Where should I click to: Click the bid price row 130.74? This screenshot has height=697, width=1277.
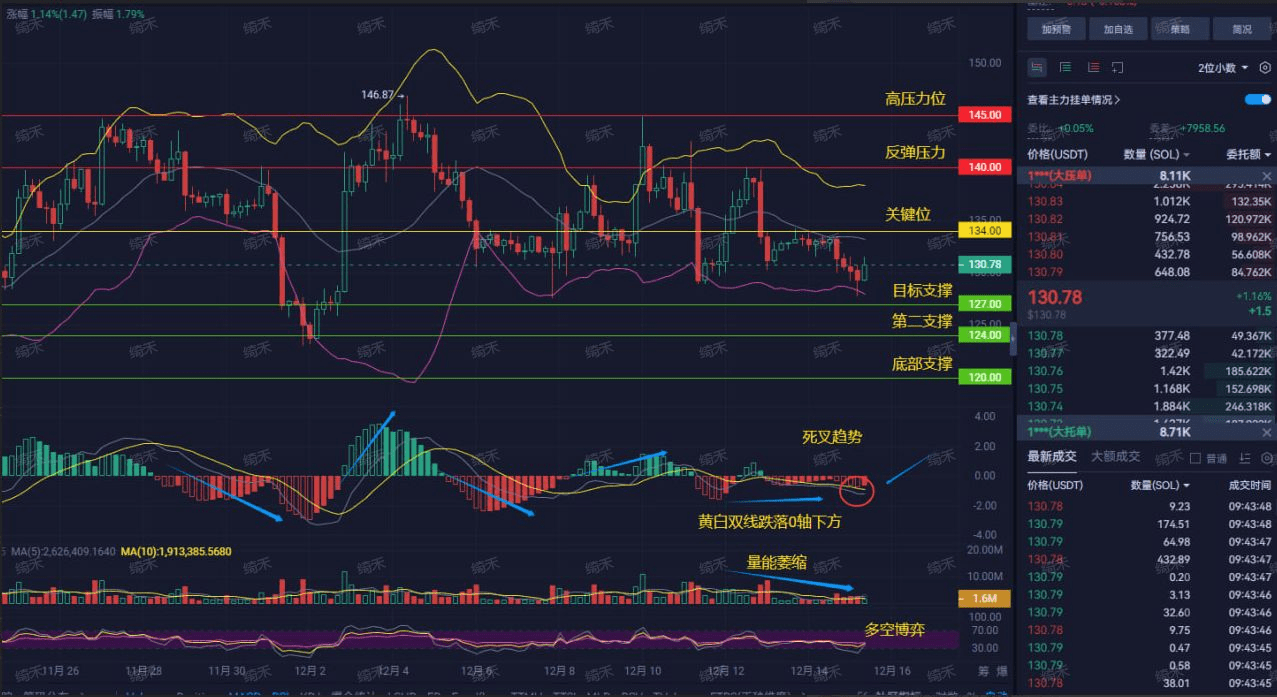tap(1146, 406)
